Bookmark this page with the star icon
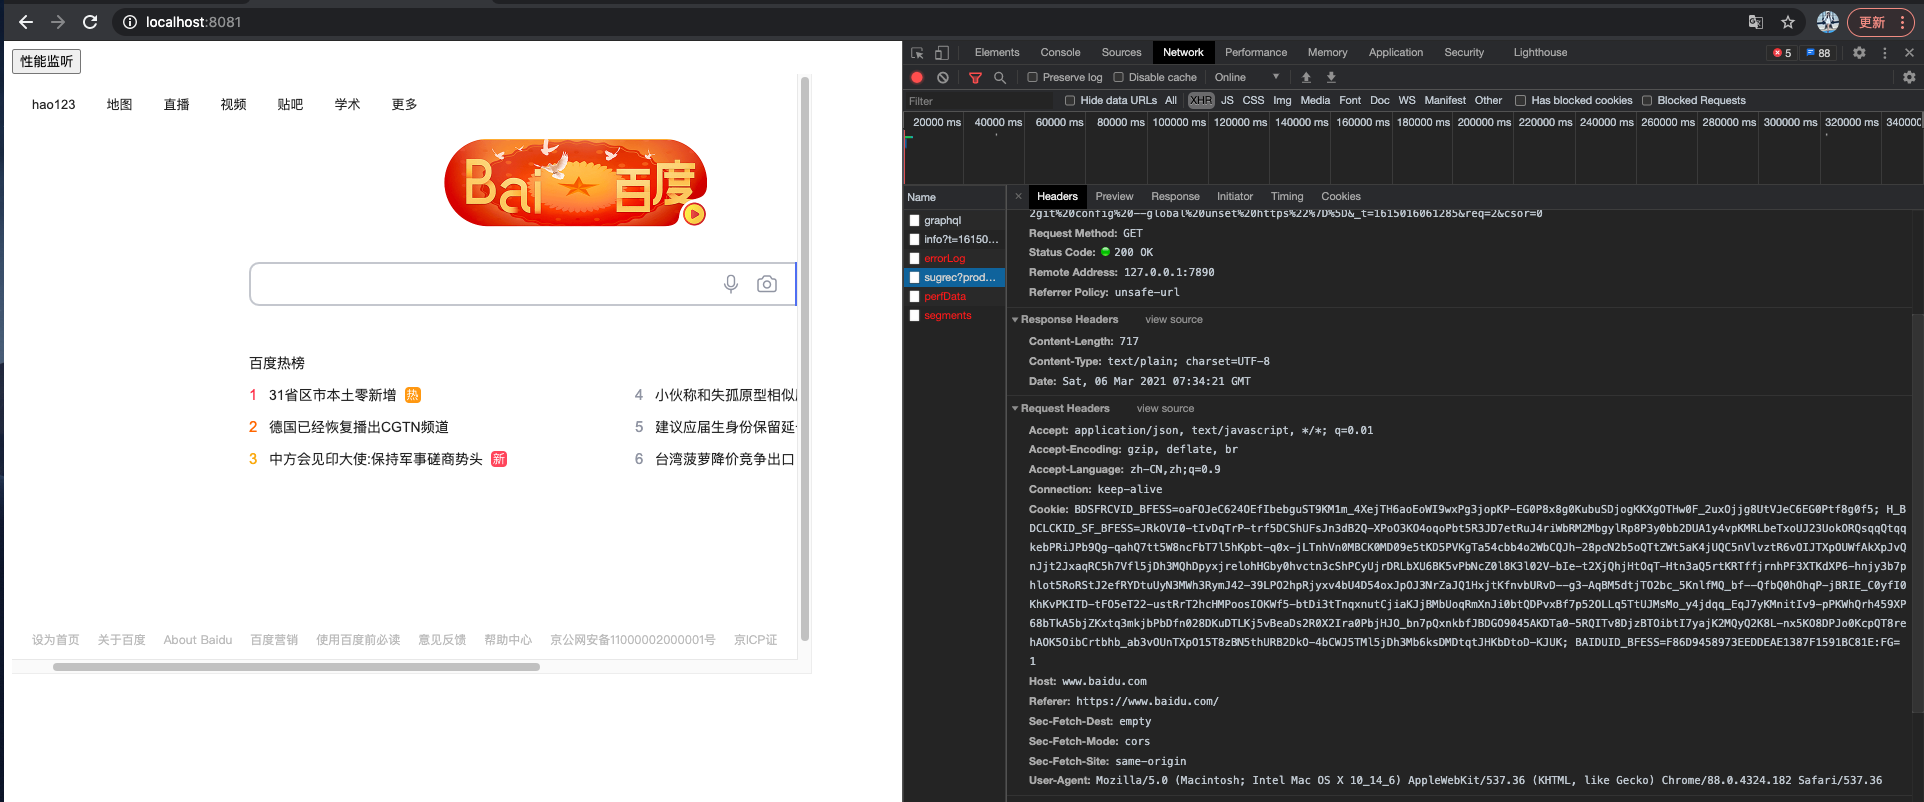Image resolution: width=1924 pixels, height=802 pixels. [1788, 22]
